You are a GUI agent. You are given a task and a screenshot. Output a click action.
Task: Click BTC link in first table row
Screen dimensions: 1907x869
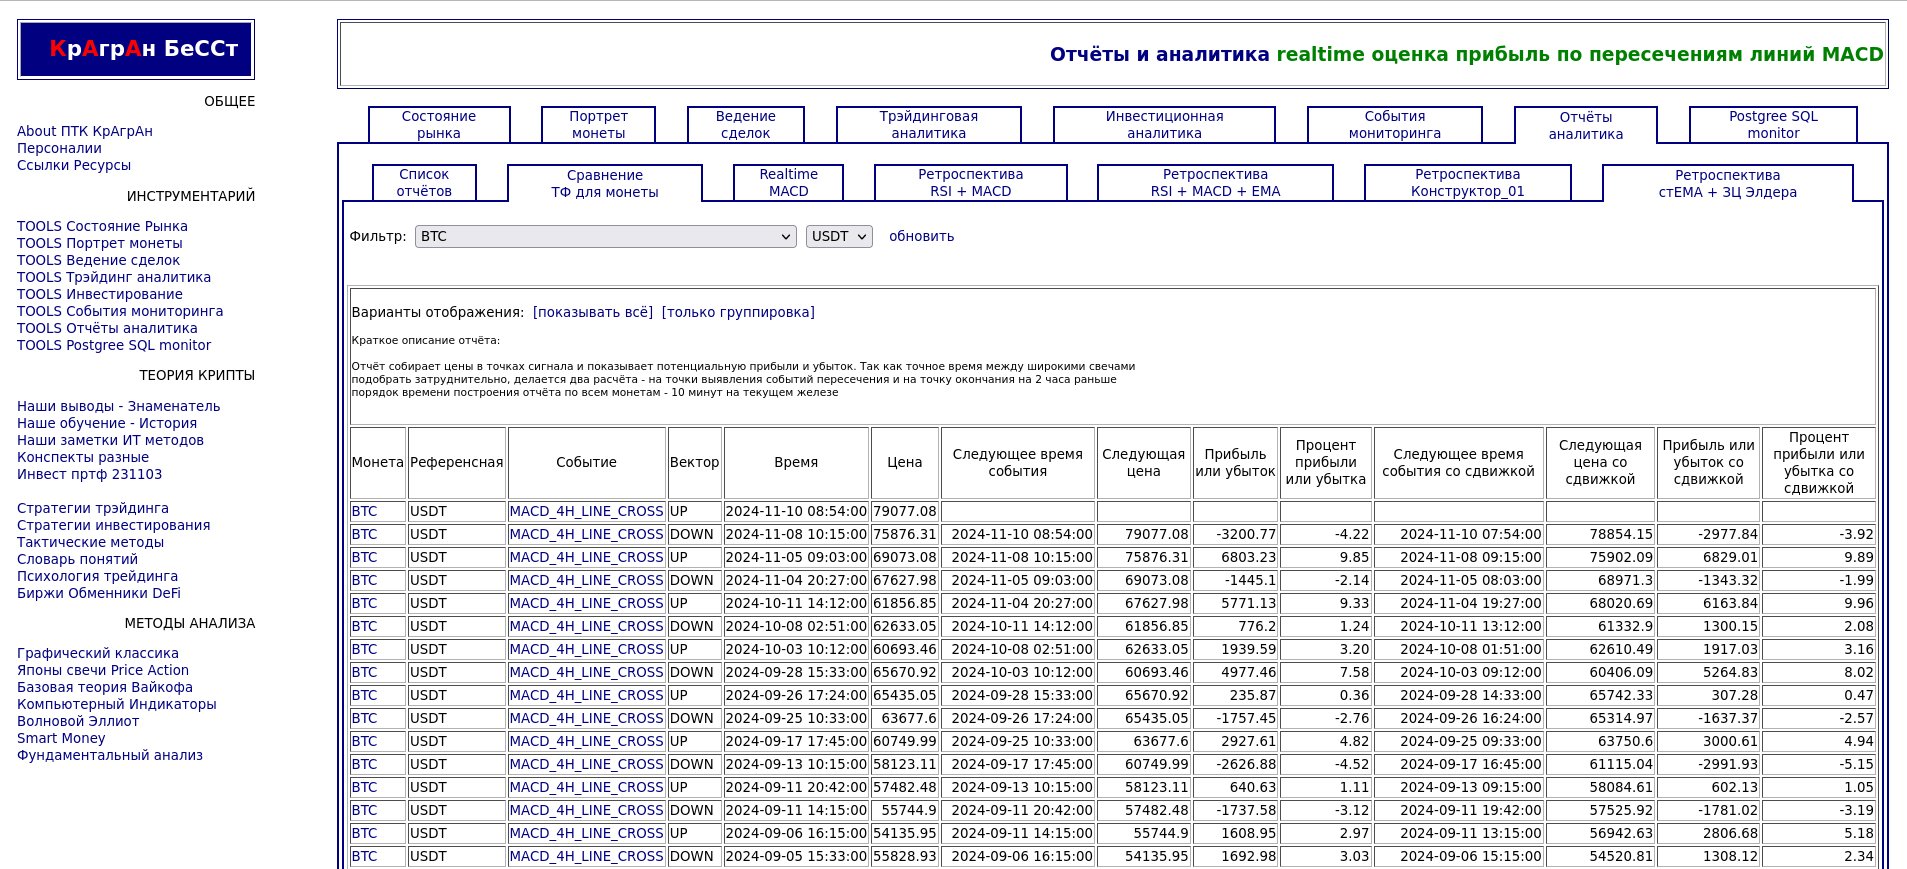pyautogui.click(x=364, y=511)
